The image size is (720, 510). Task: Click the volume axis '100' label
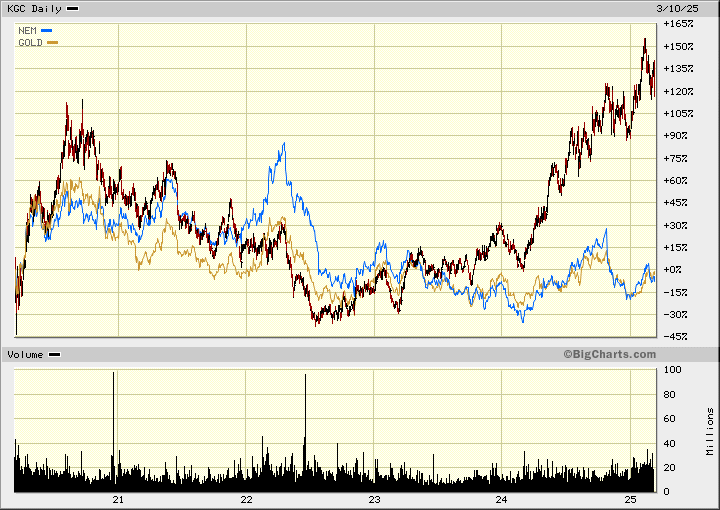[x=673, y=370]
